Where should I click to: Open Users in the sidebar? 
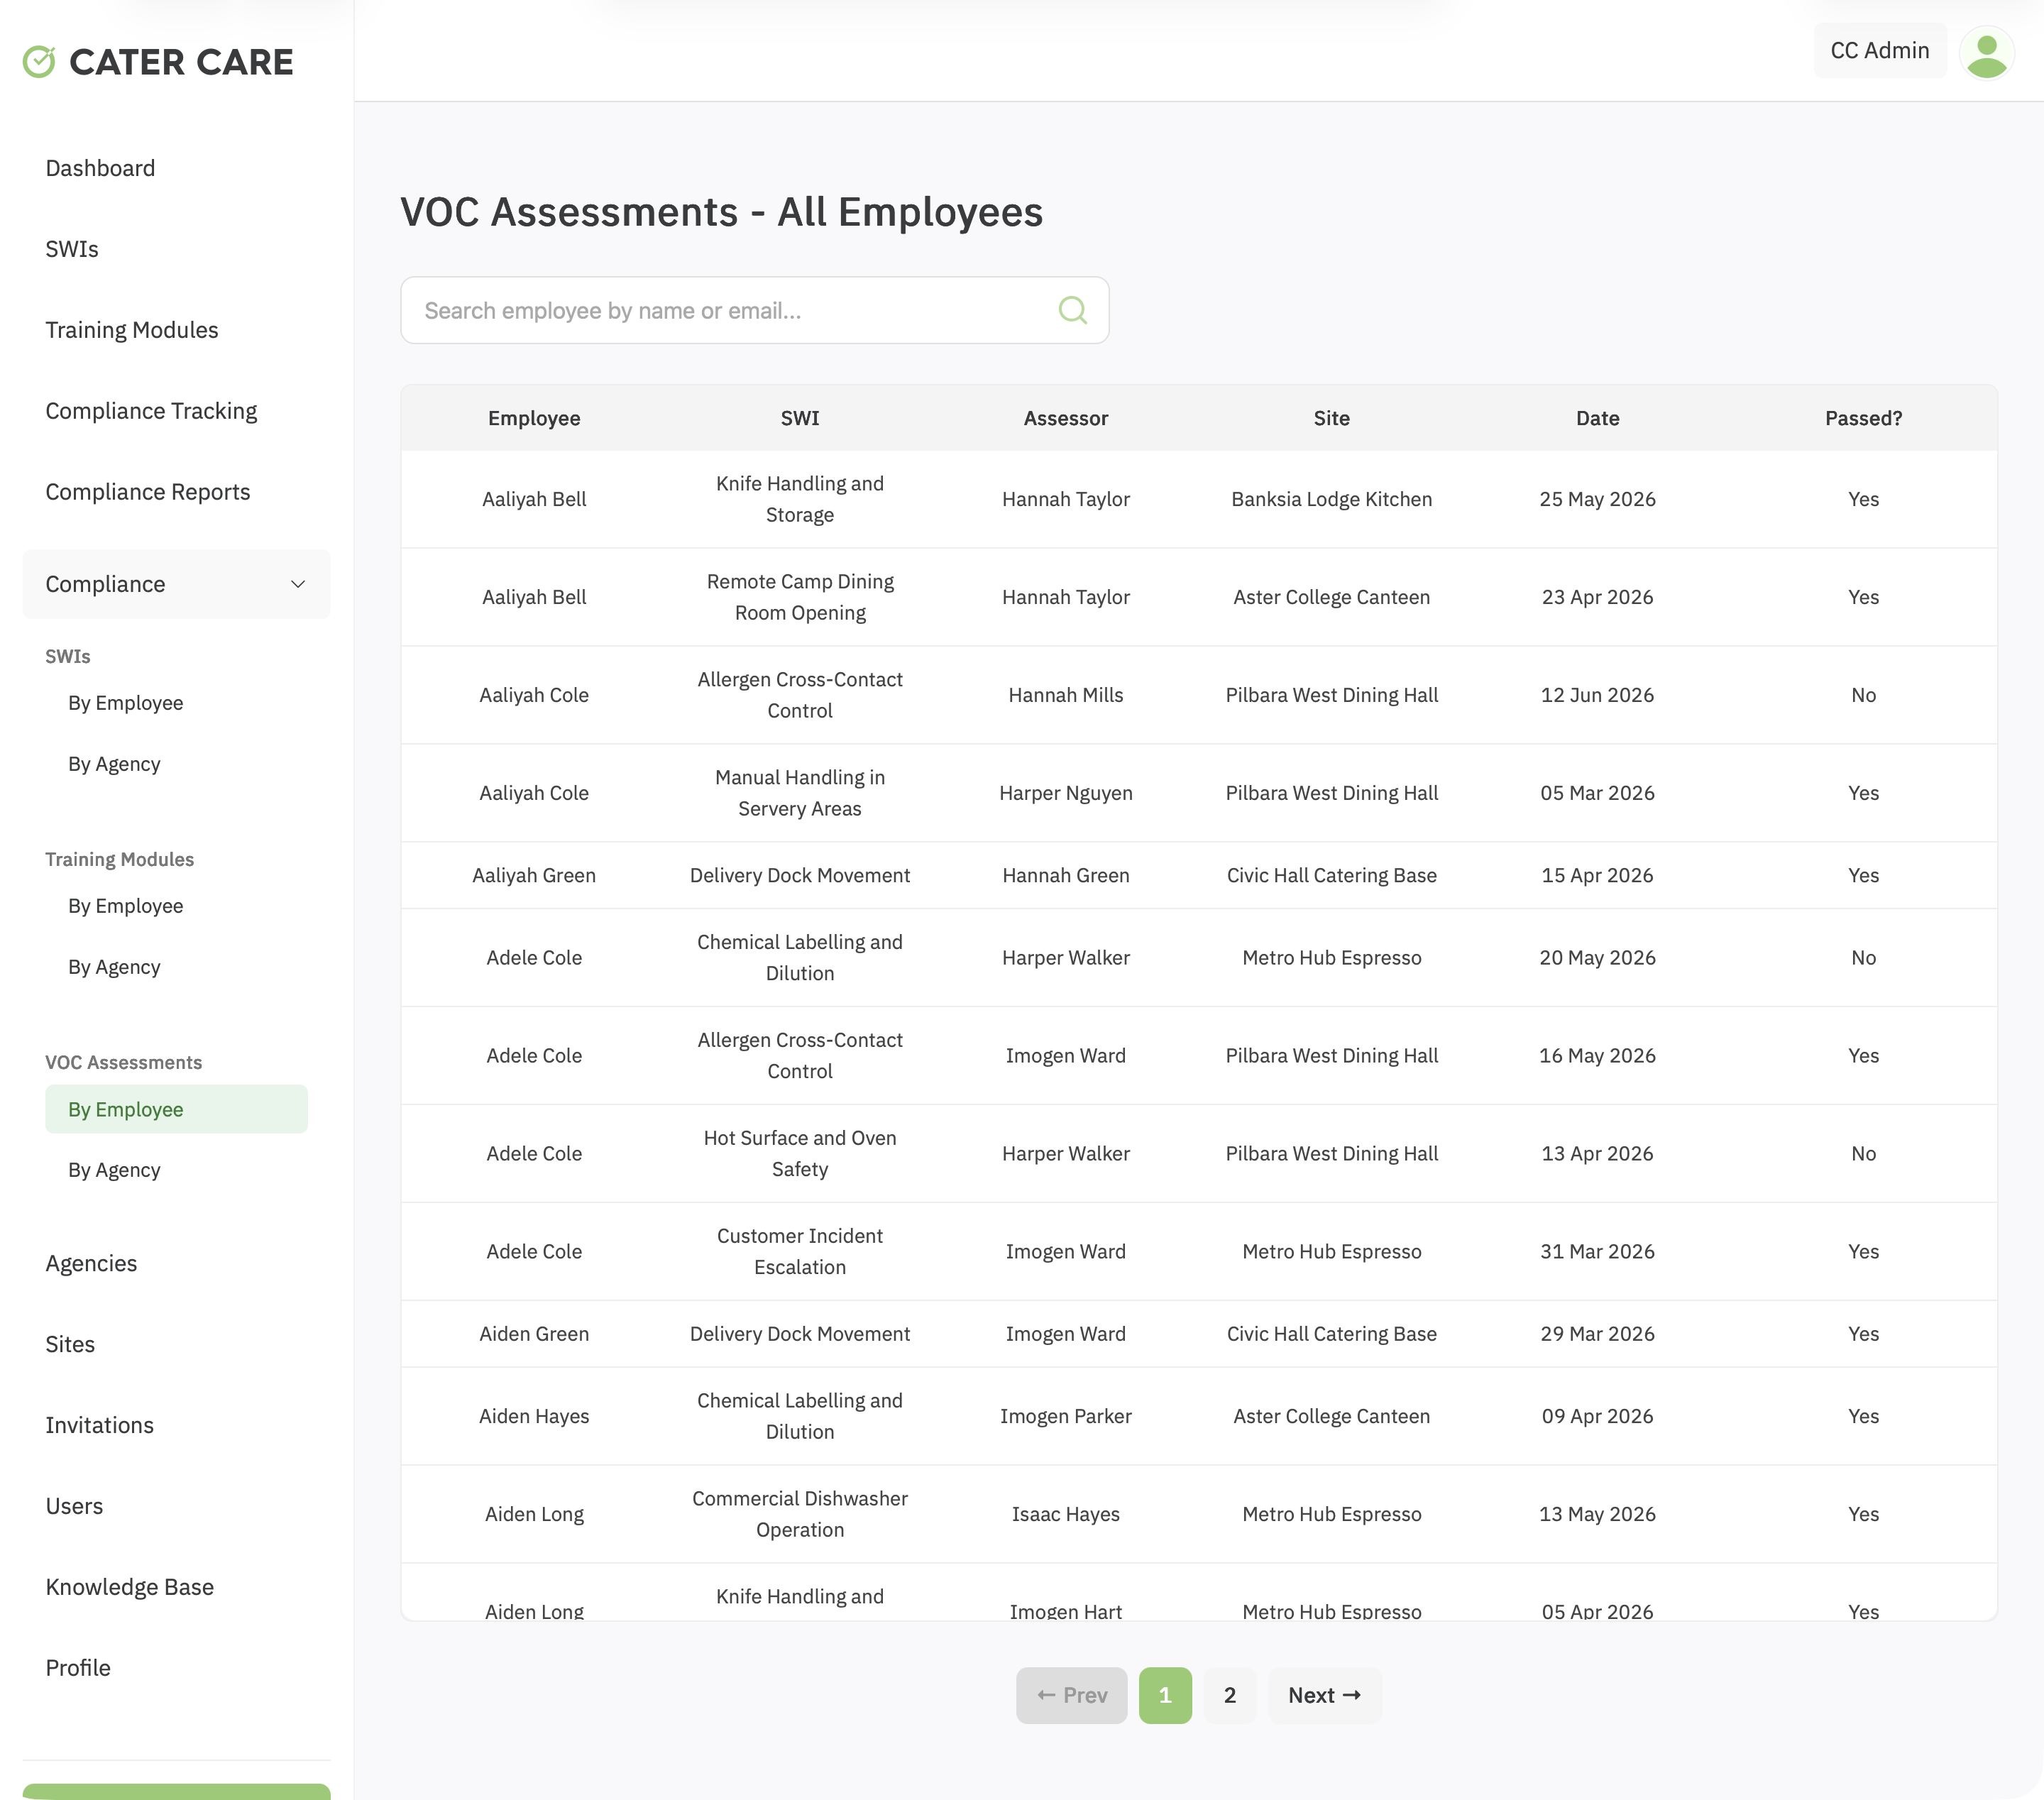click(74, 1506)
